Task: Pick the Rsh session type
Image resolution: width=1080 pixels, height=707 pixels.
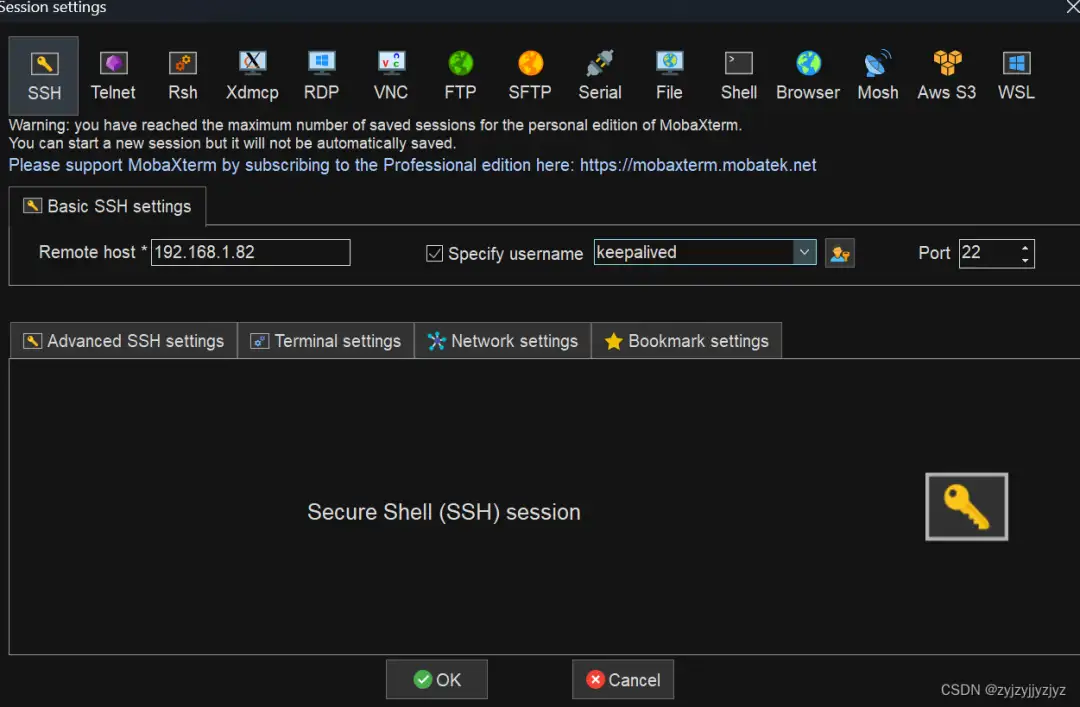Action: coord(183,76)
